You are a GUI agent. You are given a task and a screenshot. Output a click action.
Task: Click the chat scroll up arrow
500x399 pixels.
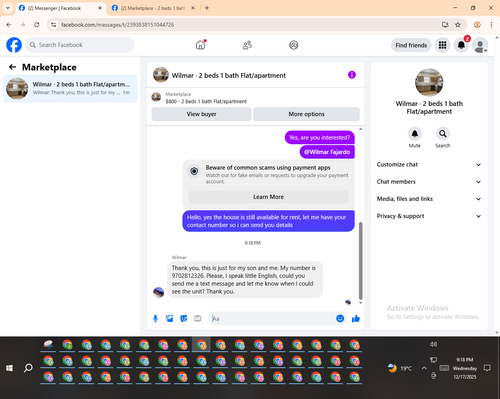(360, 129)
